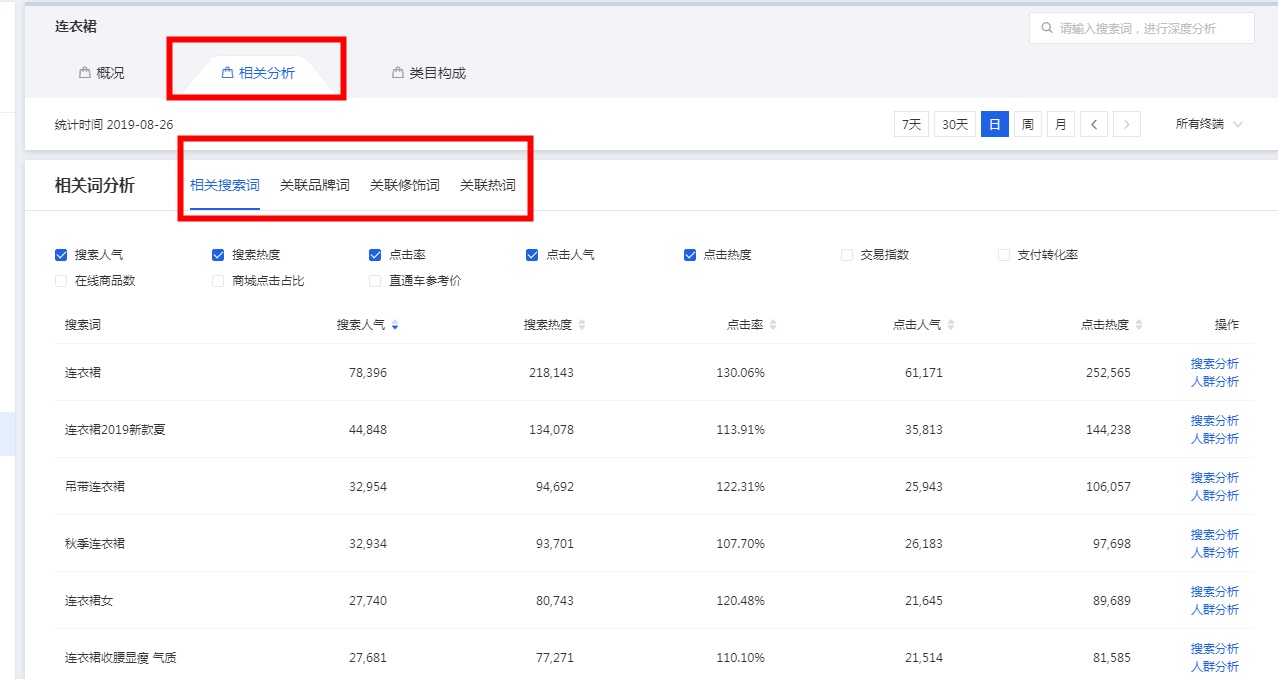Open 搜索分析 for 吊带连衣裙 row
Image resolution: width=1278 pixels, height=679 pixels.
click(1214, 478)
